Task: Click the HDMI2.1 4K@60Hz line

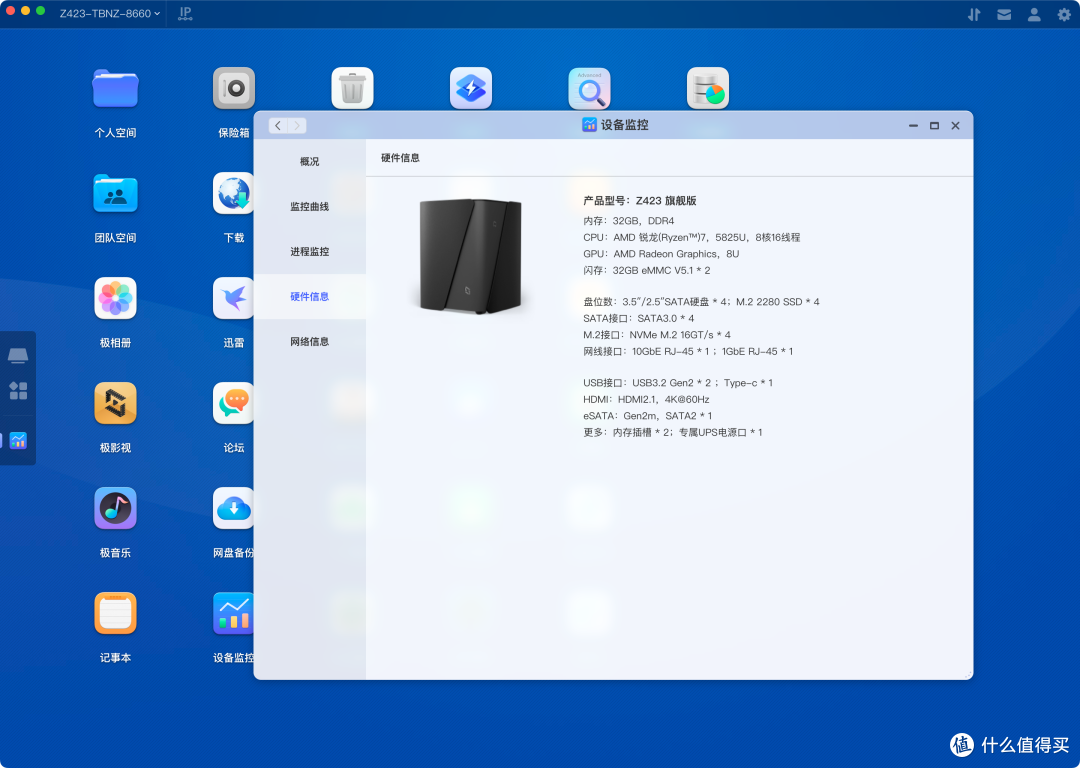Action: tap(646, 399)
